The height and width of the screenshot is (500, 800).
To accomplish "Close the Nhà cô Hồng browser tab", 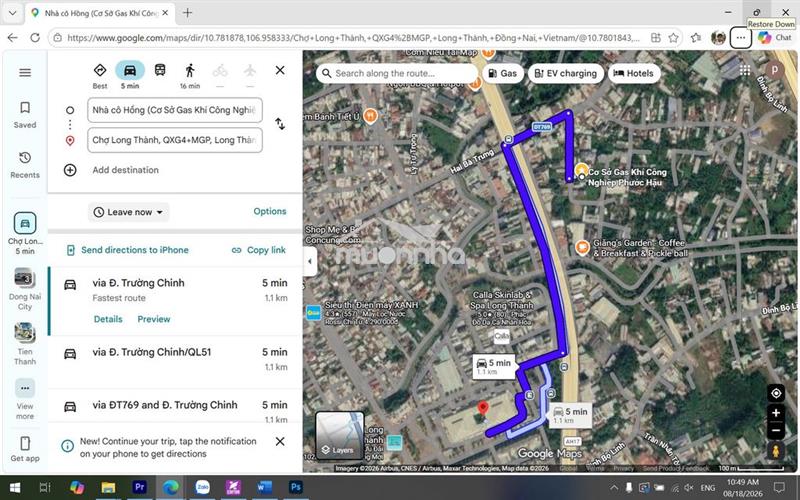I will (x=165, y=13).
